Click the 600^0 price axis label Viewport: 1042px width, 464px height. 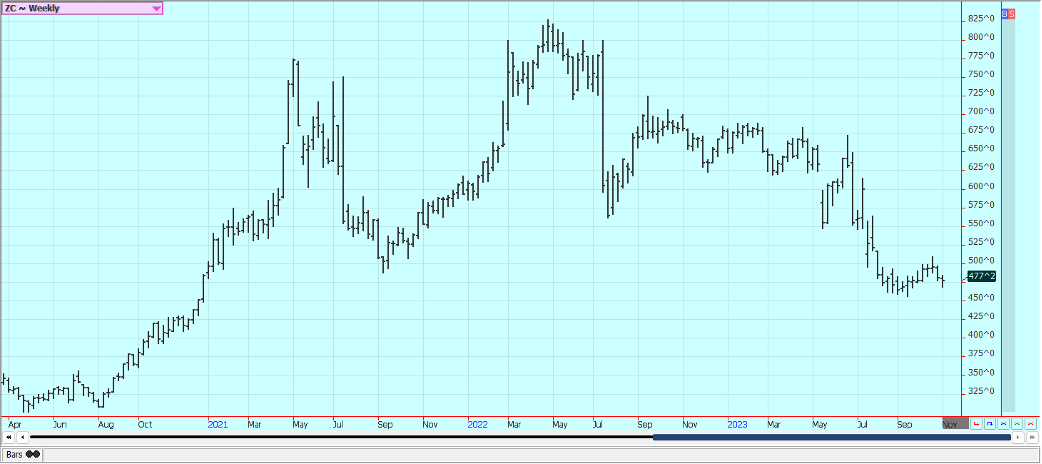[x=982, y=185]
